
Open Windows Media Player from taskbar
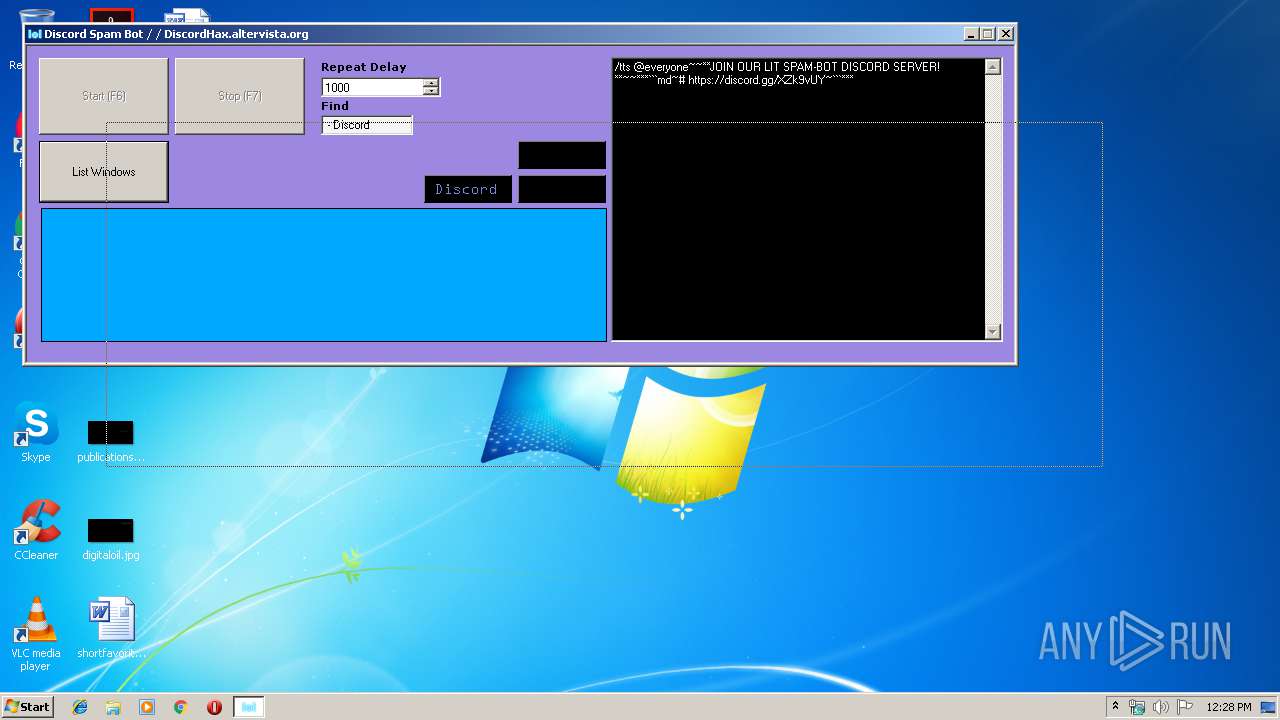(x=147, y=707)
